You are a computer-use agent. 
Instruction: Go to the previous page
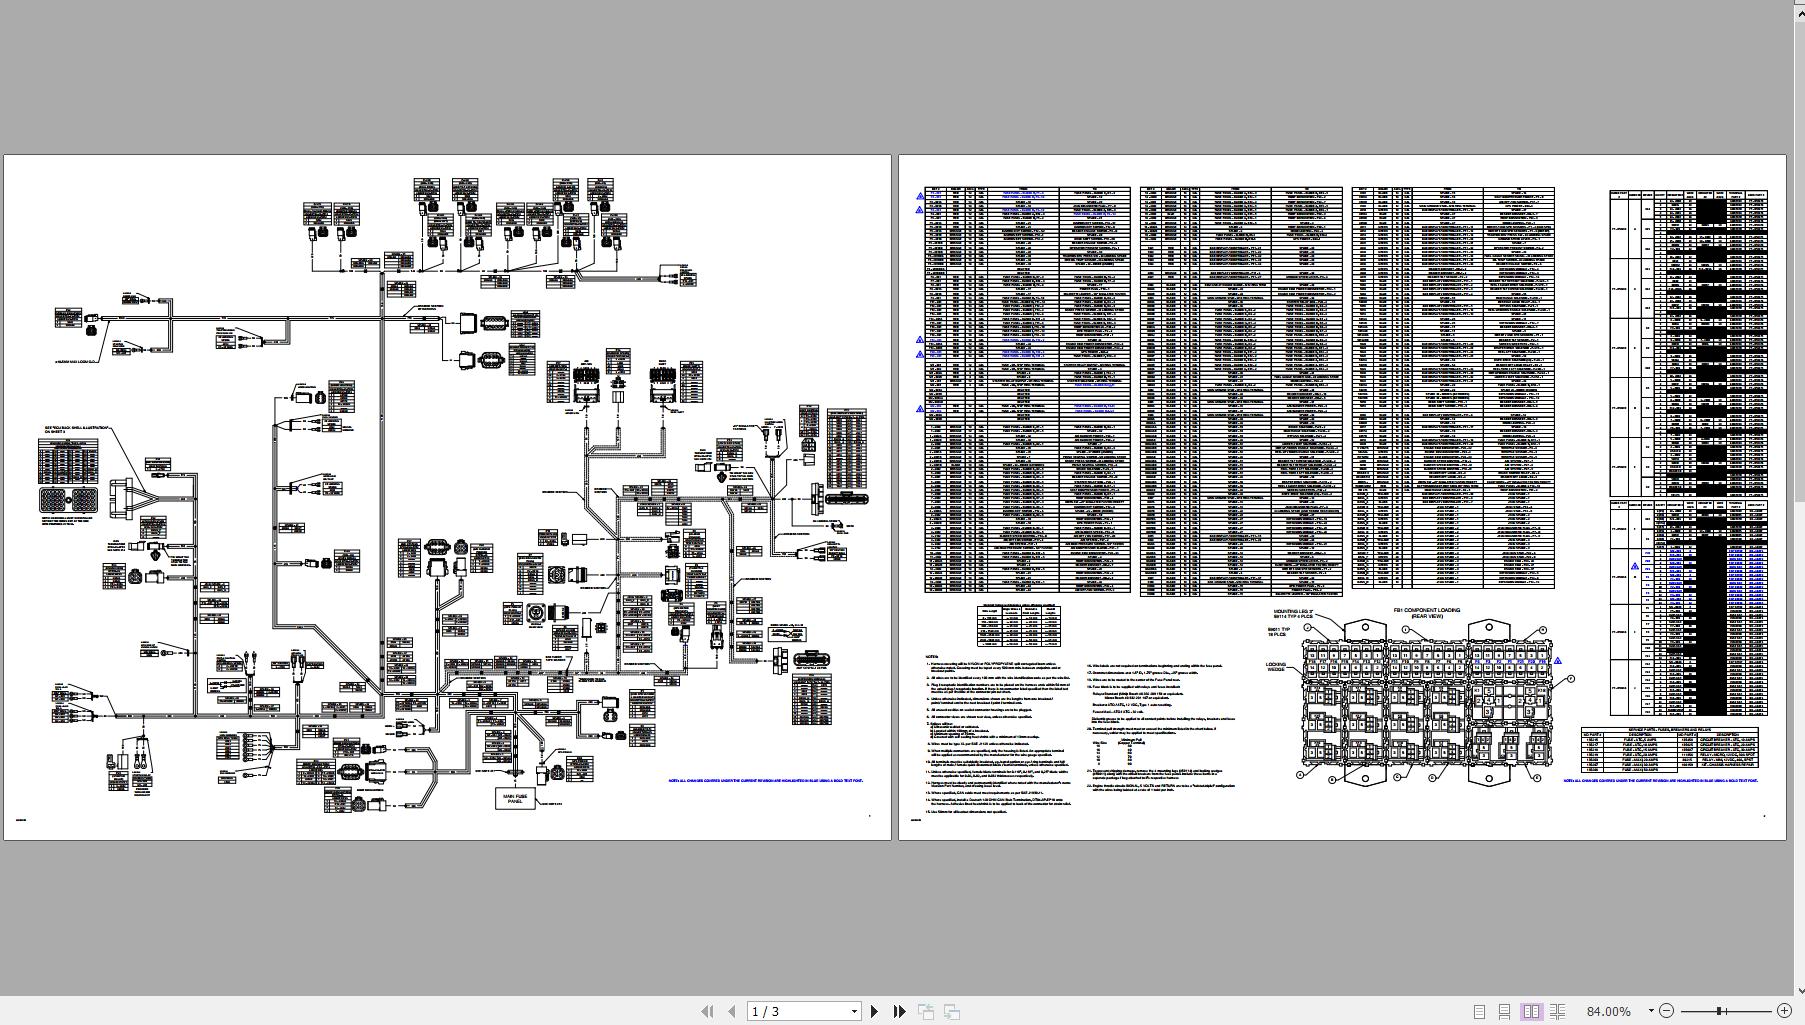732,1011
